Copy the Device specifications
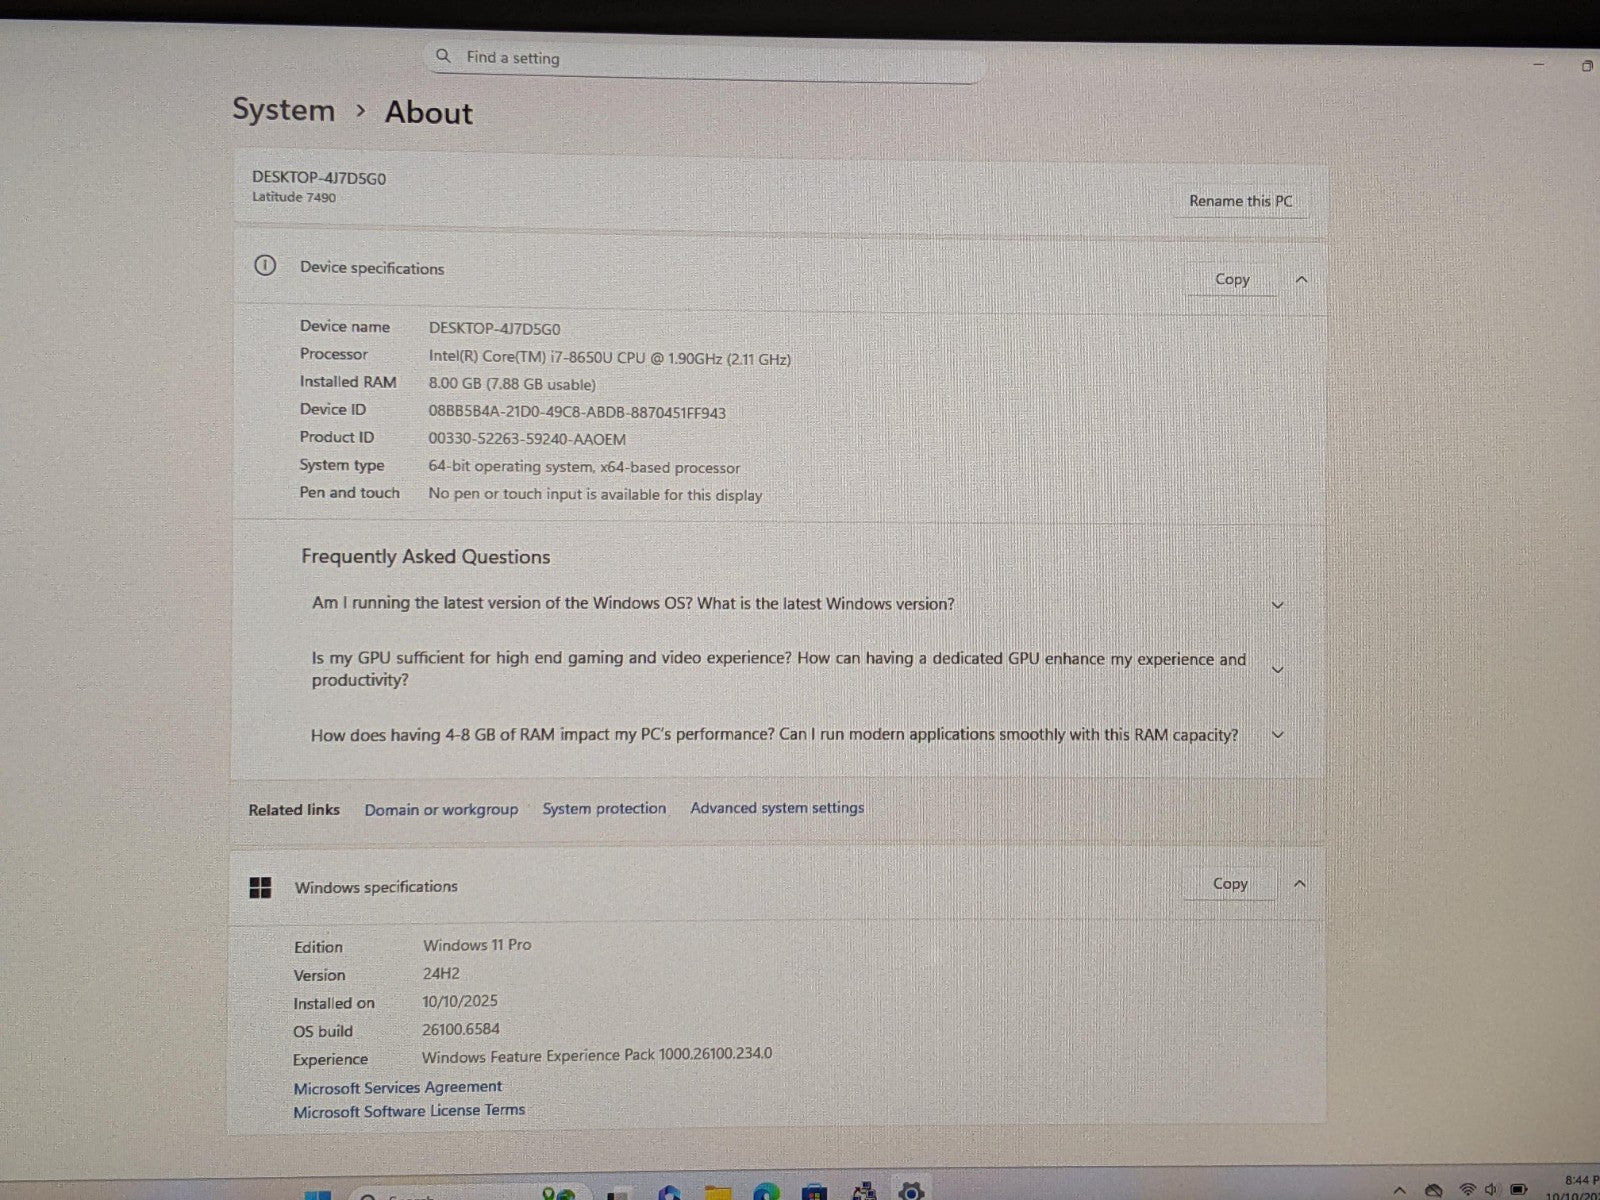The image size is (1600, 1200). click(1231, 280)
